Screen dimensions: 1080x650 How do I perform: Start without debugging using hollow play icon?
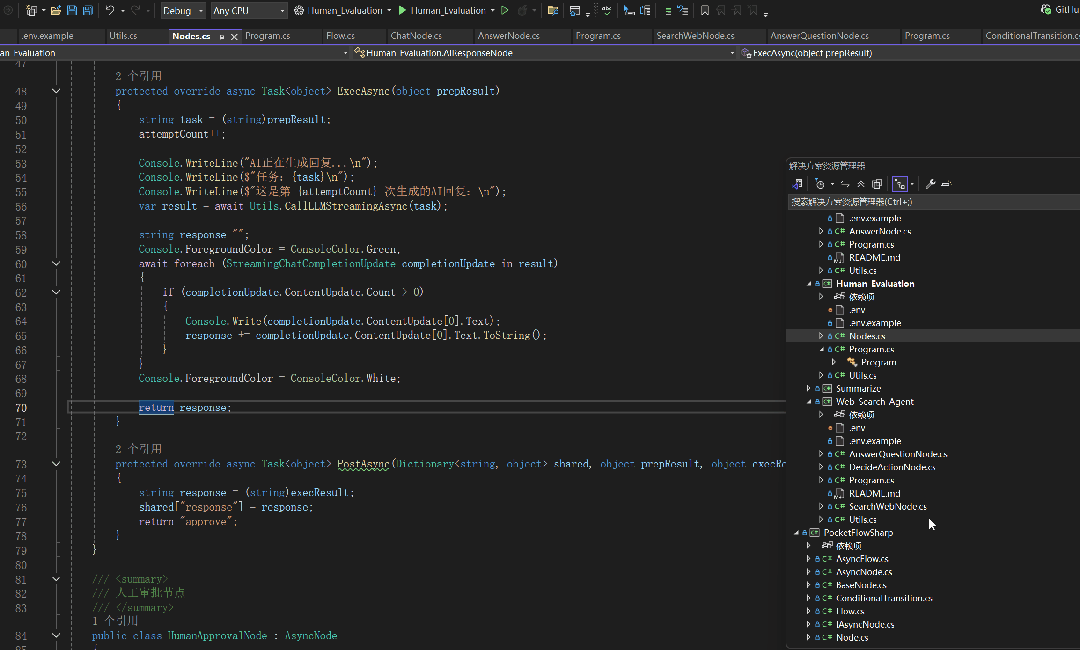pos(505,10)
